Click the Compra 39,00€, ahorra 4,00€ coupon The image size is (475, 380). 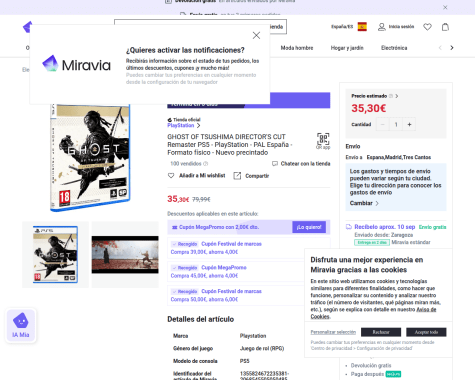point(249,248)
